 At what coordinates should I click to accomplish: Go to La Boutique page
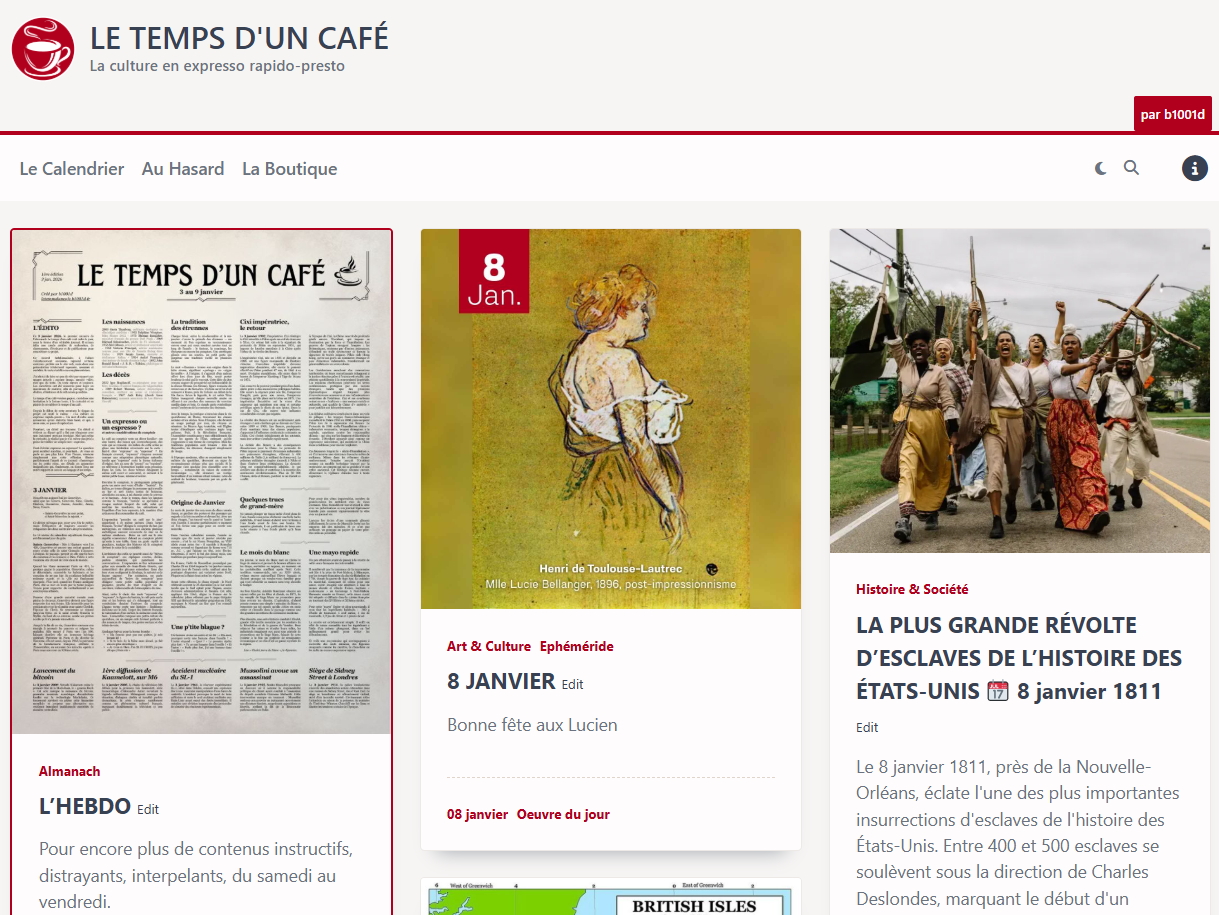pyautogui.click(x=289, y=169)
